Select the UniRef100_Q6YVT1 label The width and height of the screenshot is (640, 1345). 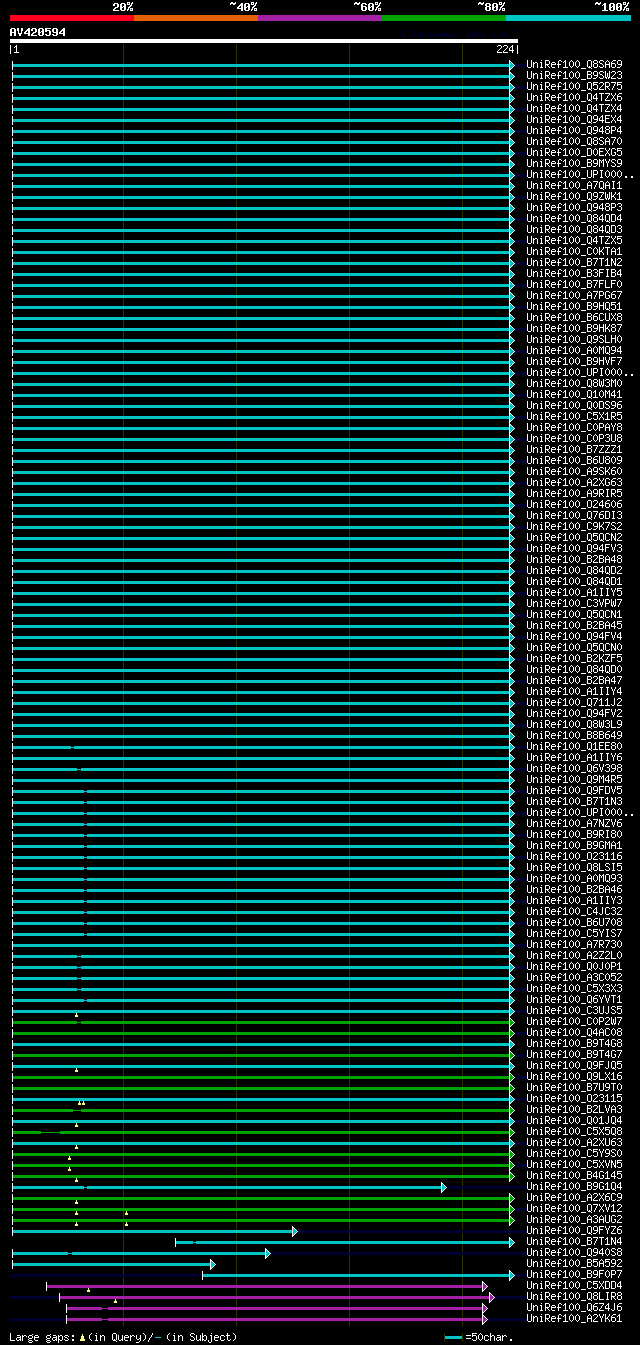(574, 999)
